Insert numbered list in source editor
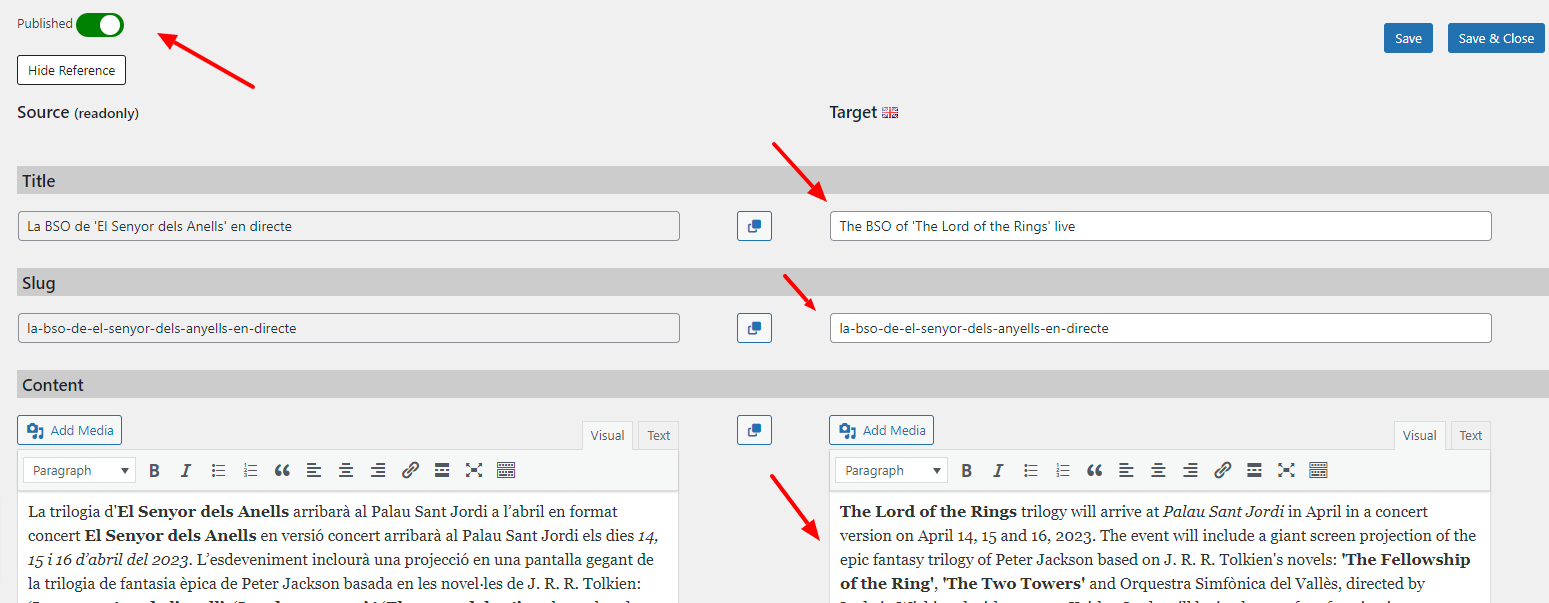Viewport: 1549px width, 603px height. (x=250, y=470)
